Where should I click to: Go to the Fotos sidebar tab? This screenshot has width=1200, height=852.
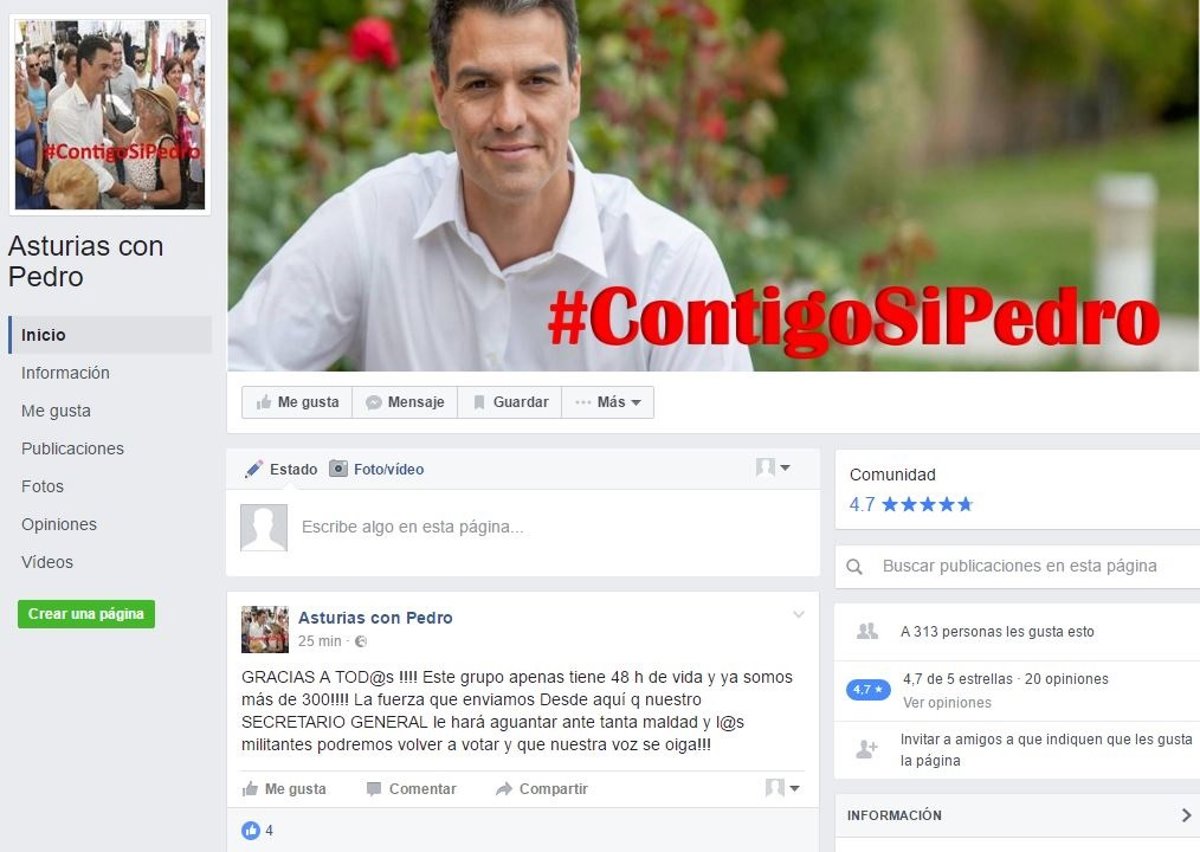pos(42,487)
